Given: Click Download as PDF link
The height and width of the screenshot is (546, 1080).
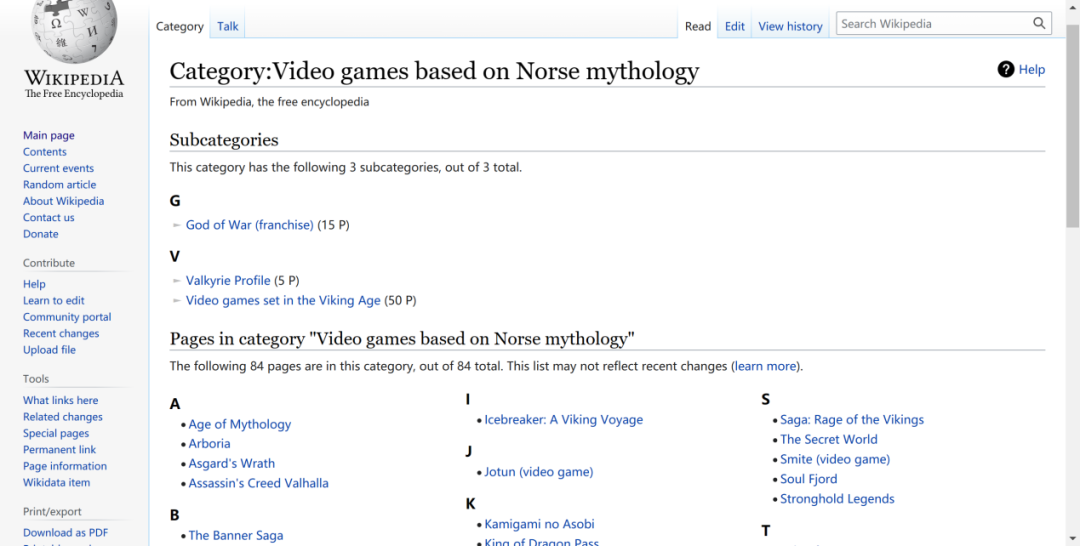Looking at the screenshot, I should [x=65, y=533].
